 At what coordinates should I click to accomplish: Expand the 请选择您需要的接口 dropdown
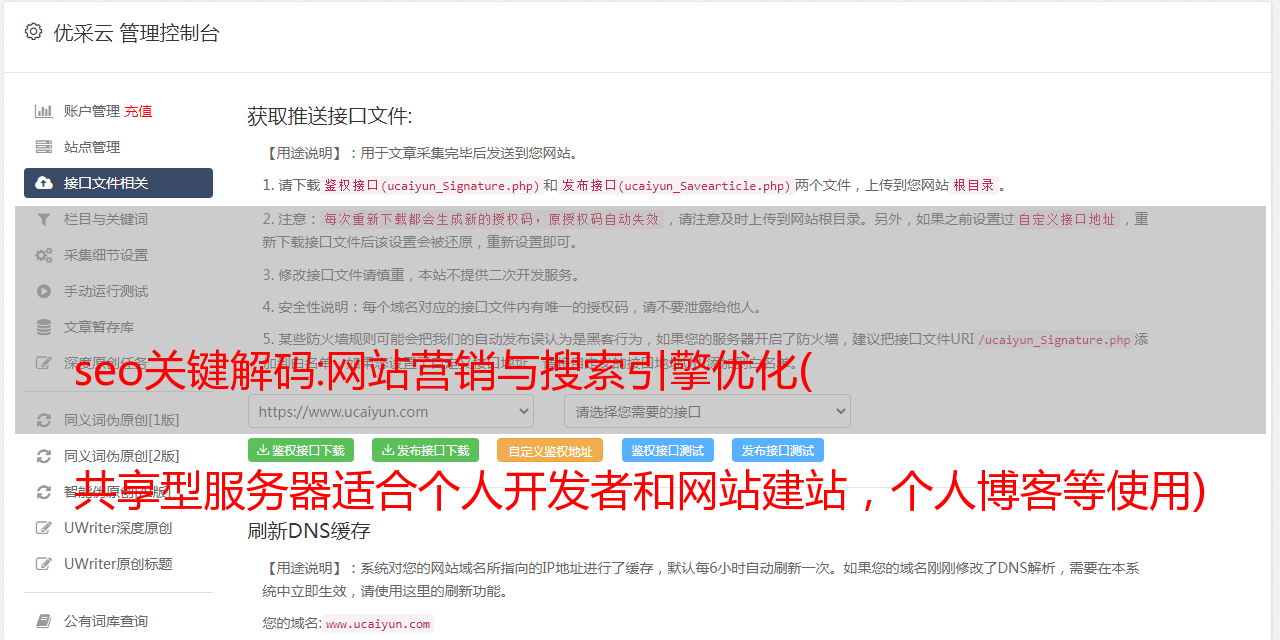point(708,411)
